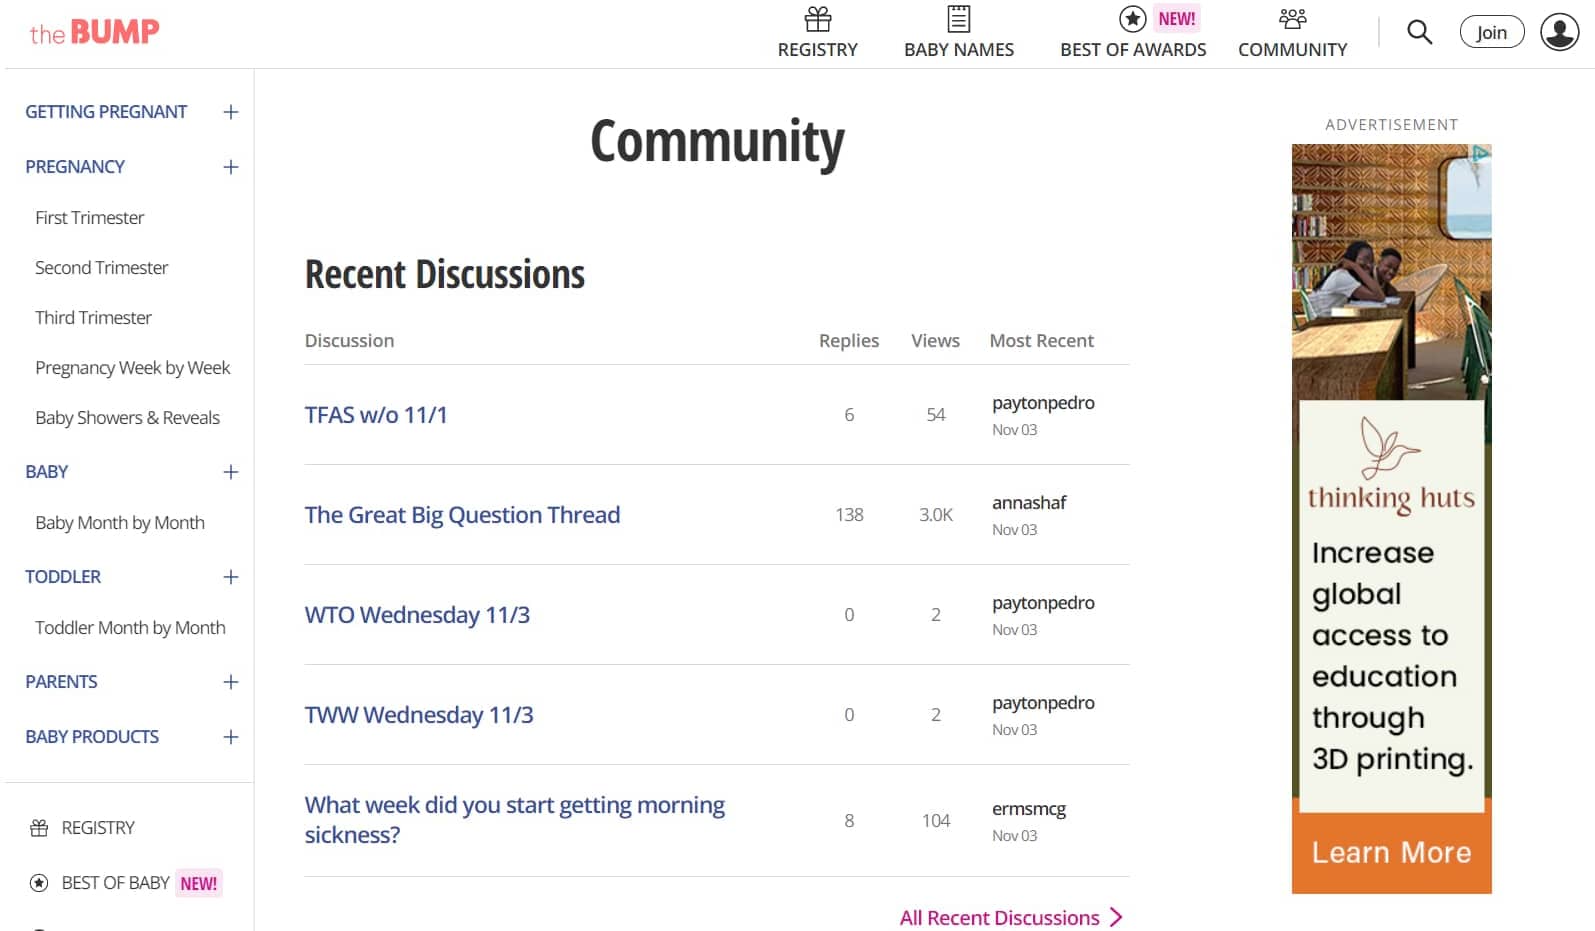Open Baby Showers & Reveals menu item
Viewport: 1595px width, 931px height.
coord(127,418)
